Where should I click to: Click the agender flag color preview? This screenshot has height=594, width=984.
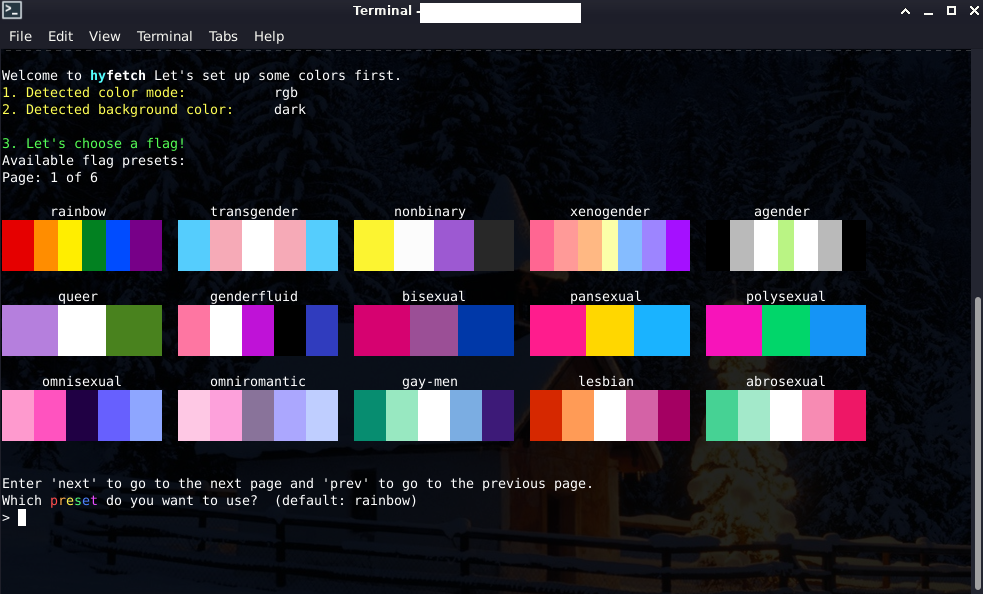tap(786, 246)
